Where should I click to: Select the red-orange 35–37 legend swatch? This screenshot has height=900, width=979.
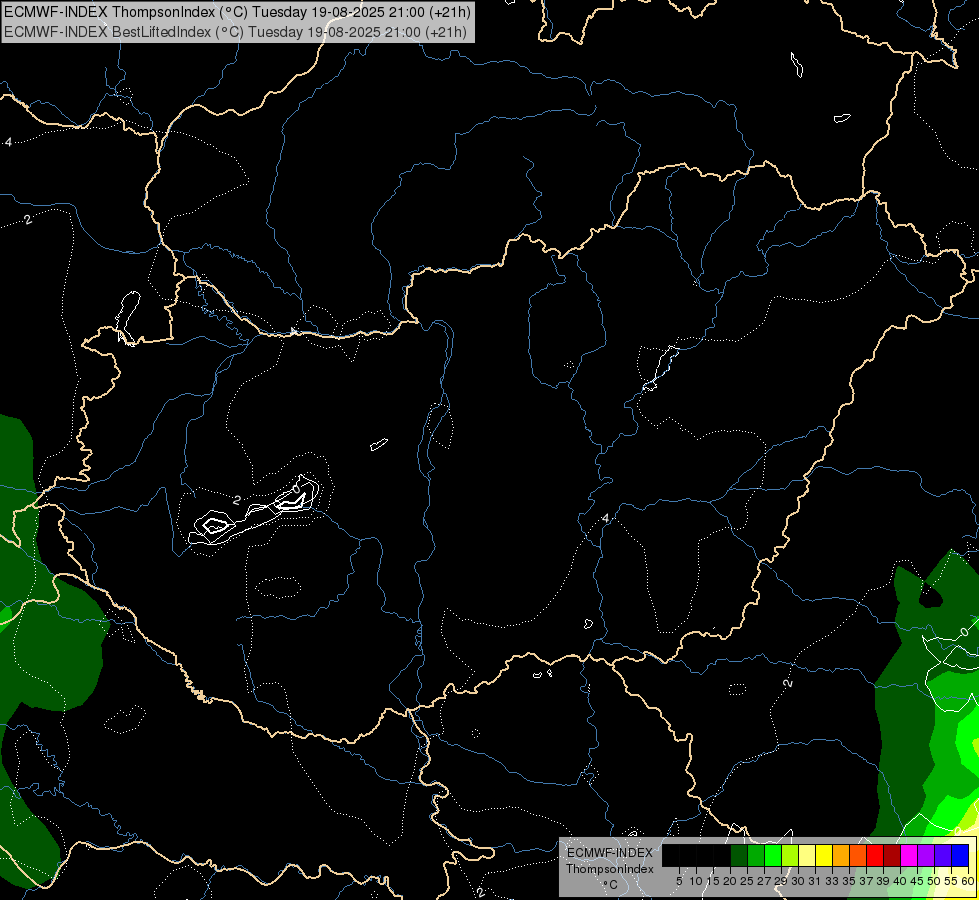[x=858, y=855]
